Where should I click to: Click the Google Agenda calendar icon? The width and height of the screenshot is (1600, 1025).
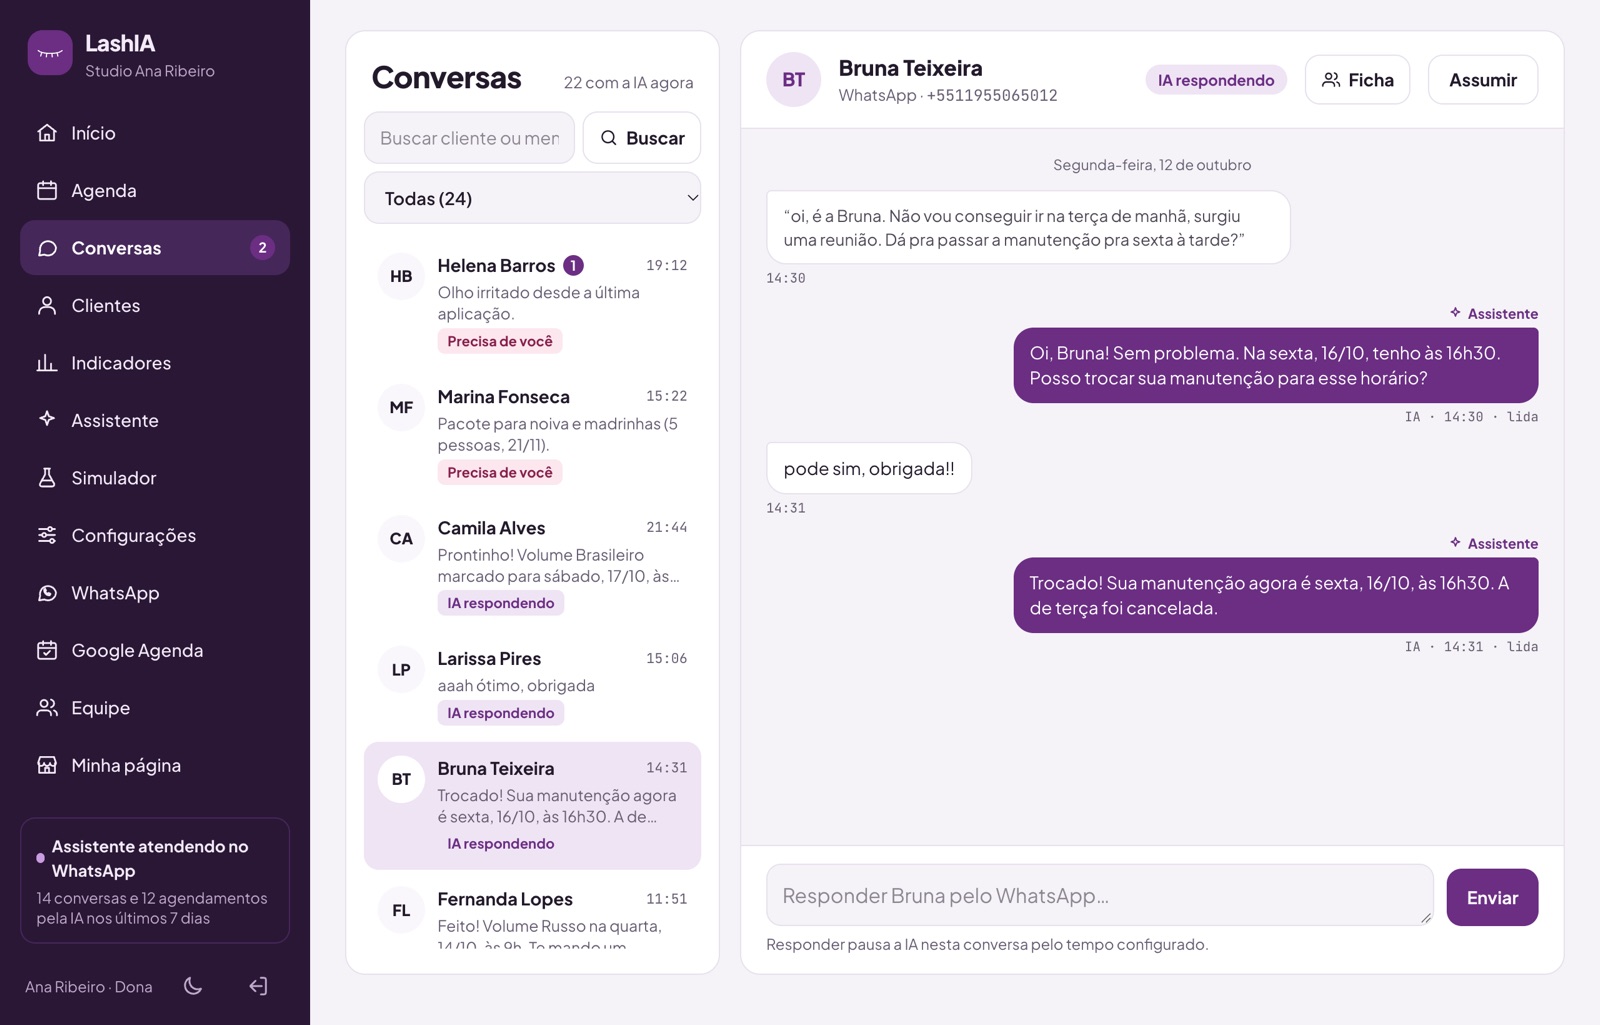click(47, 650)
